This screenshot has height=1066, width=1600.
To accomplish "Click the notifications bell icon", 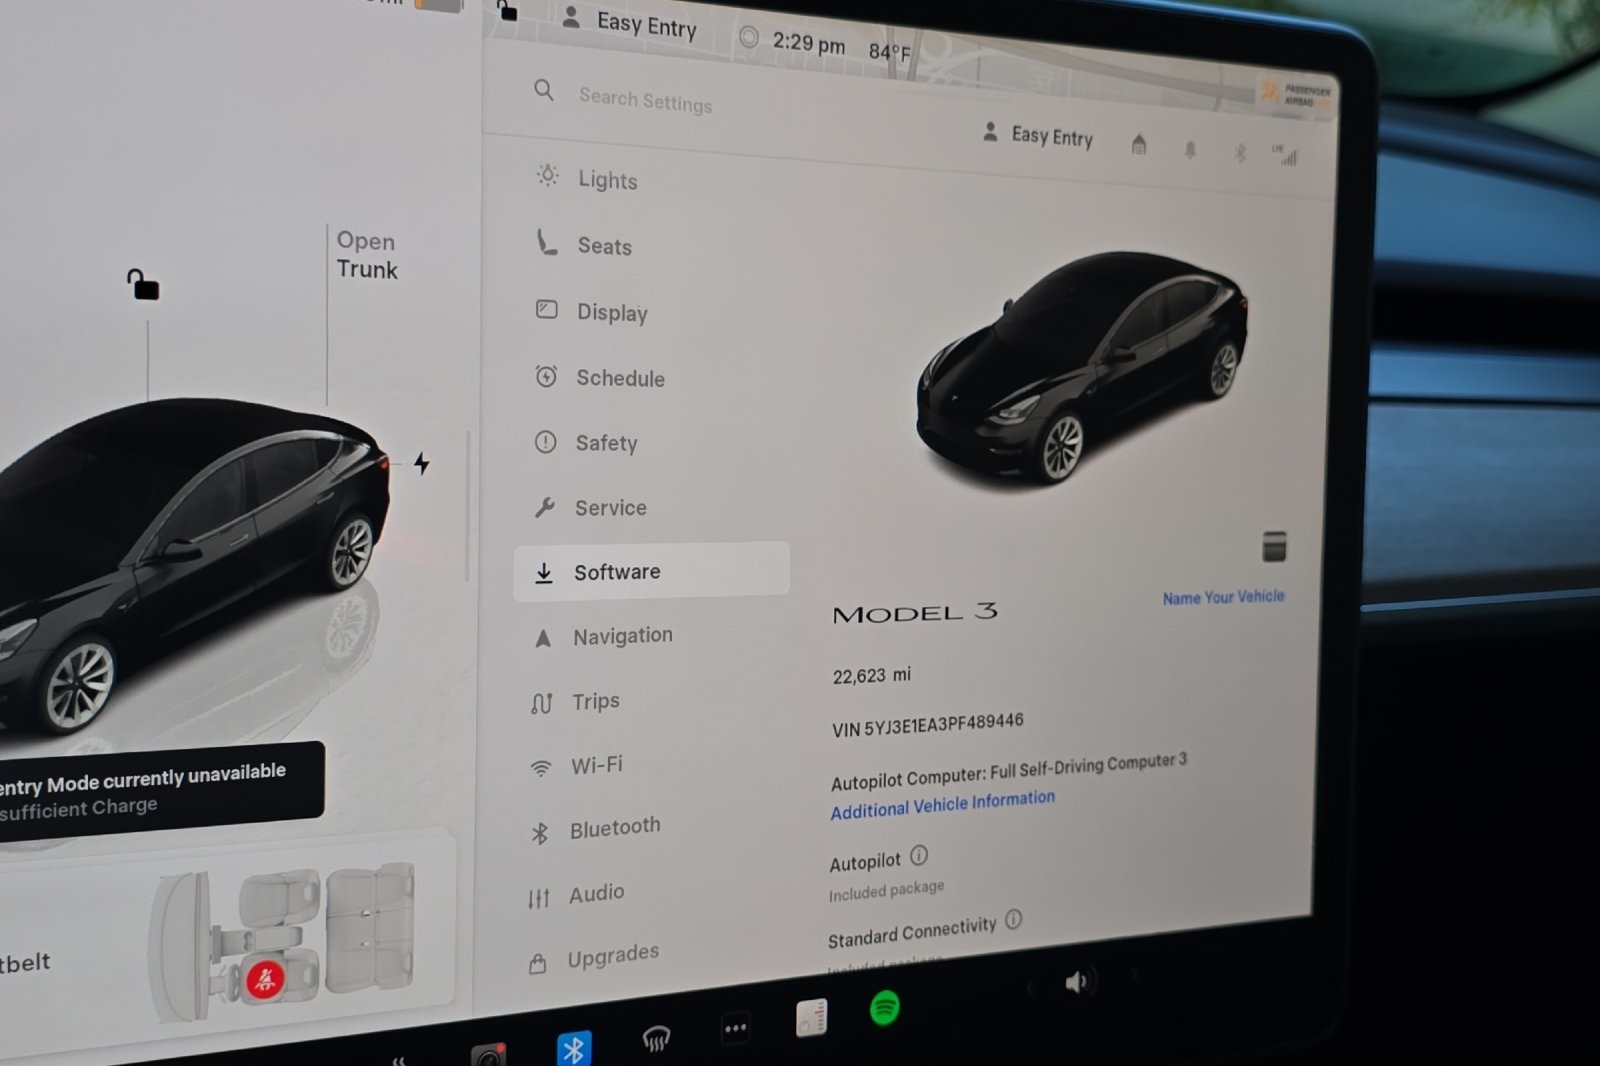I will (x=1190, y=150).
